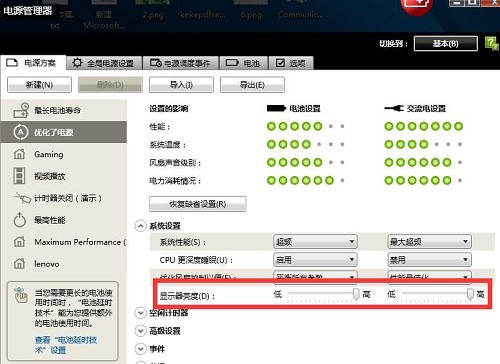Click the 计时器关闭 (演示) projector icon
The width and height of the screenshot is (500, 364).
point(22,198)
